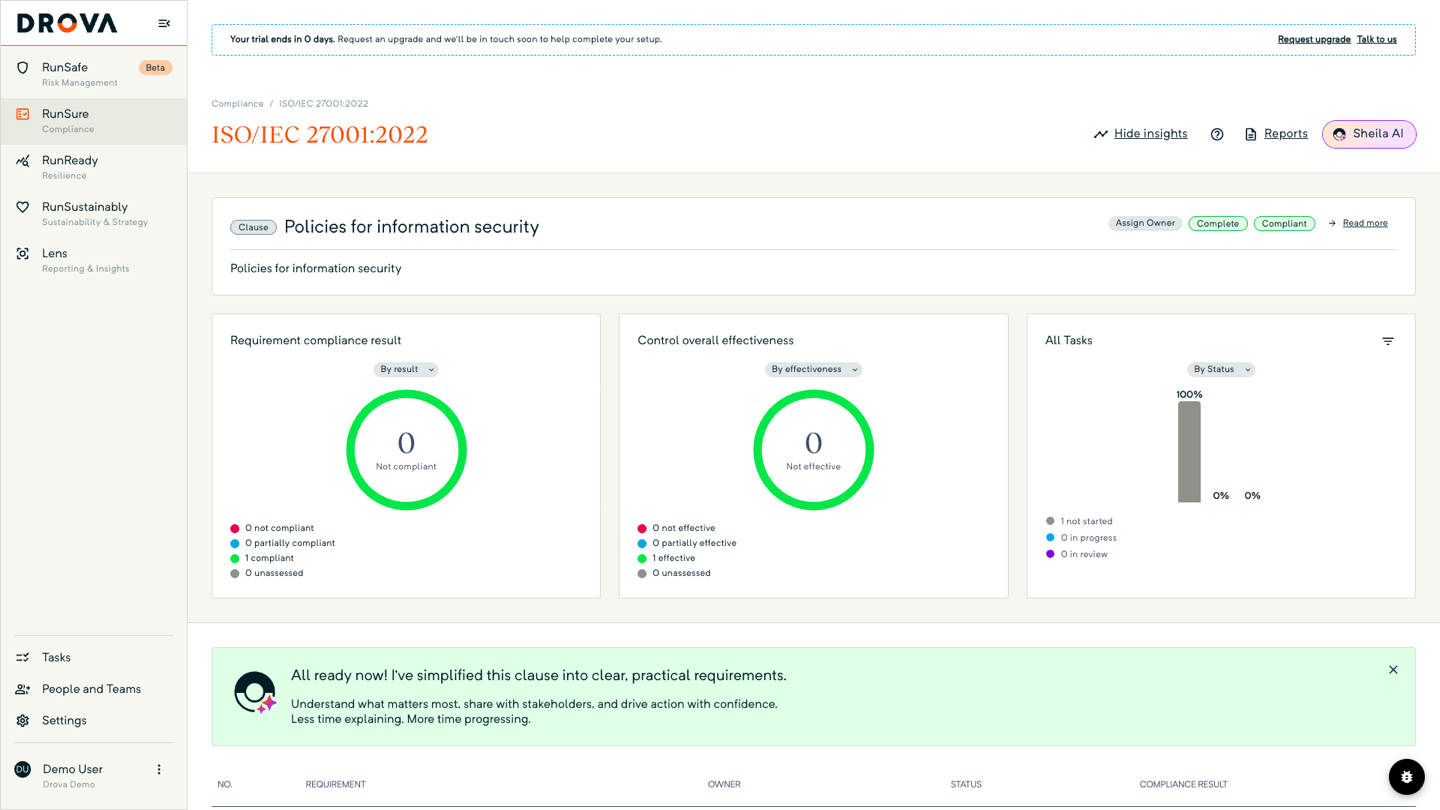Click the Demo User avatar
The width and height of the screenshot is (1440, 810).
click(x=22, y=769)
